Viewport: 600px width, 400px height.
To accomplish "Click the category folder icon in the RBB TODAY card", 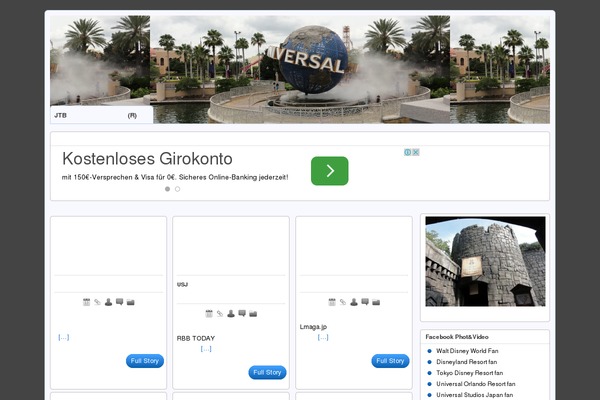I will click(253, 313).
